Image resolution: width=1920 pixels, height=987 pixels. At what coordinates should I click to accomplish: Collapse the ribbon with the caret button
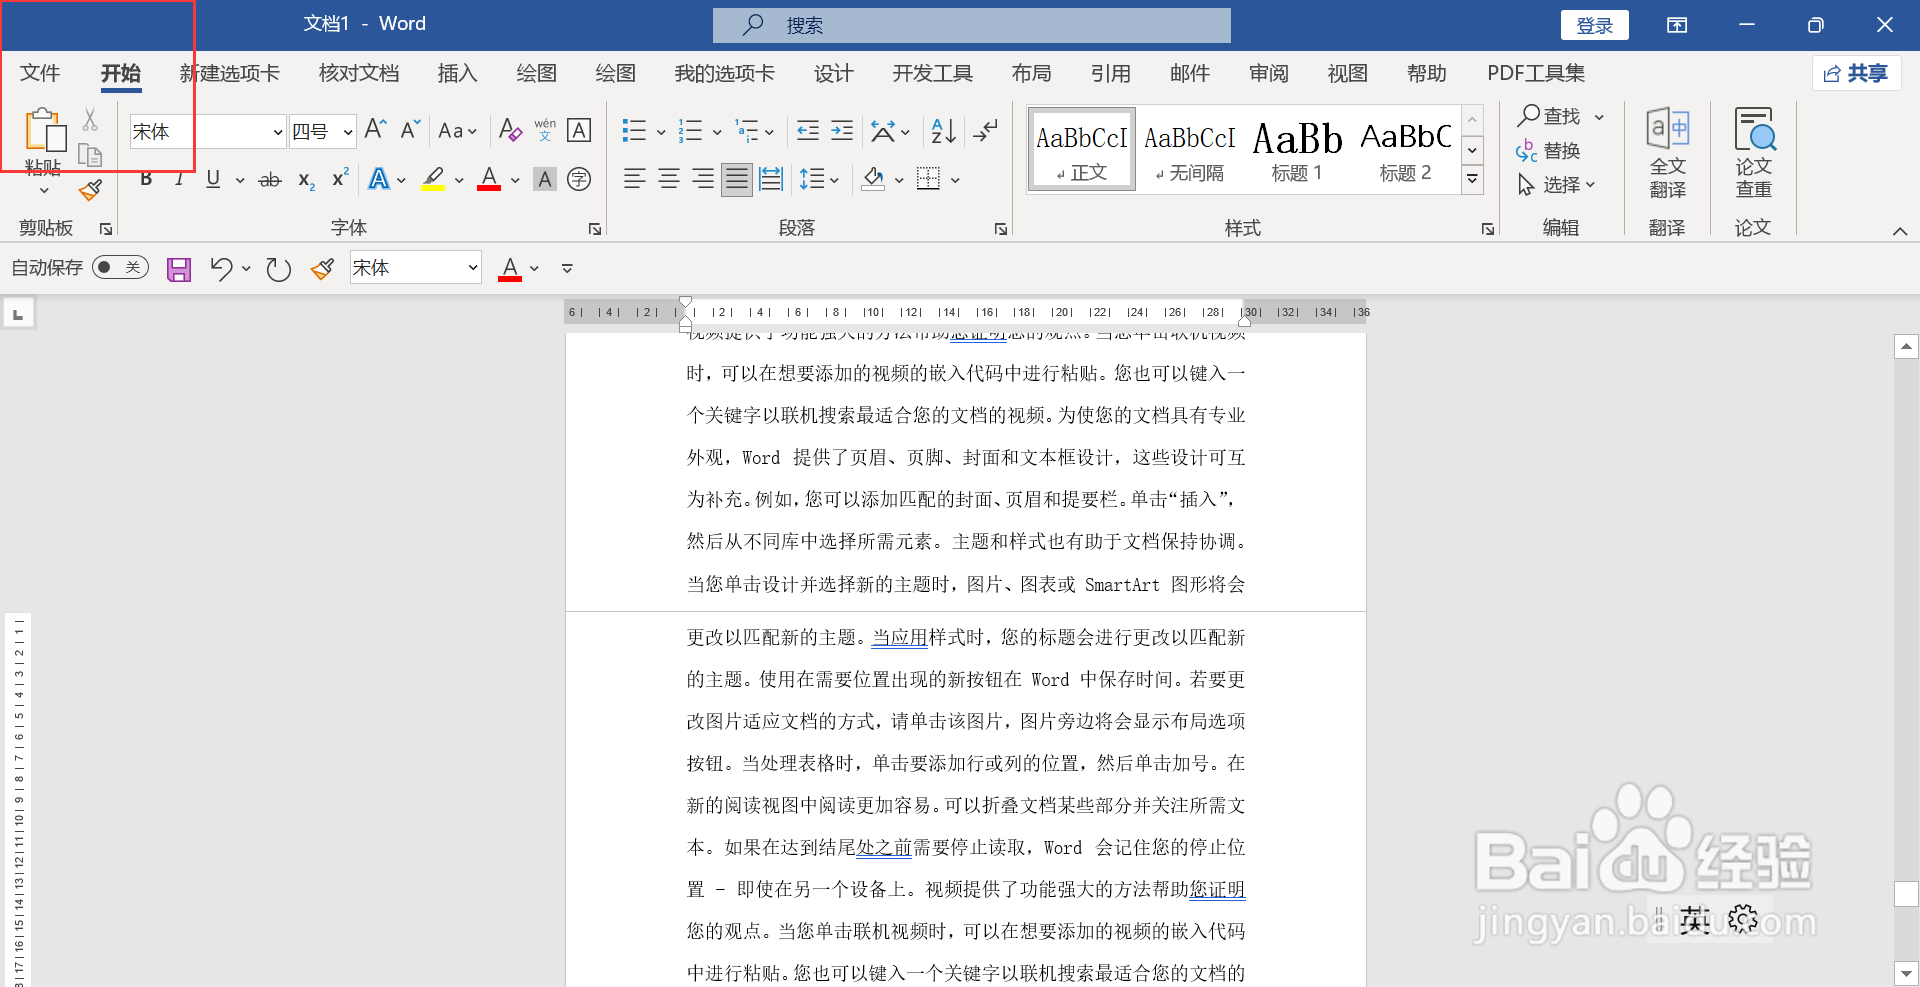(1900, 231)
